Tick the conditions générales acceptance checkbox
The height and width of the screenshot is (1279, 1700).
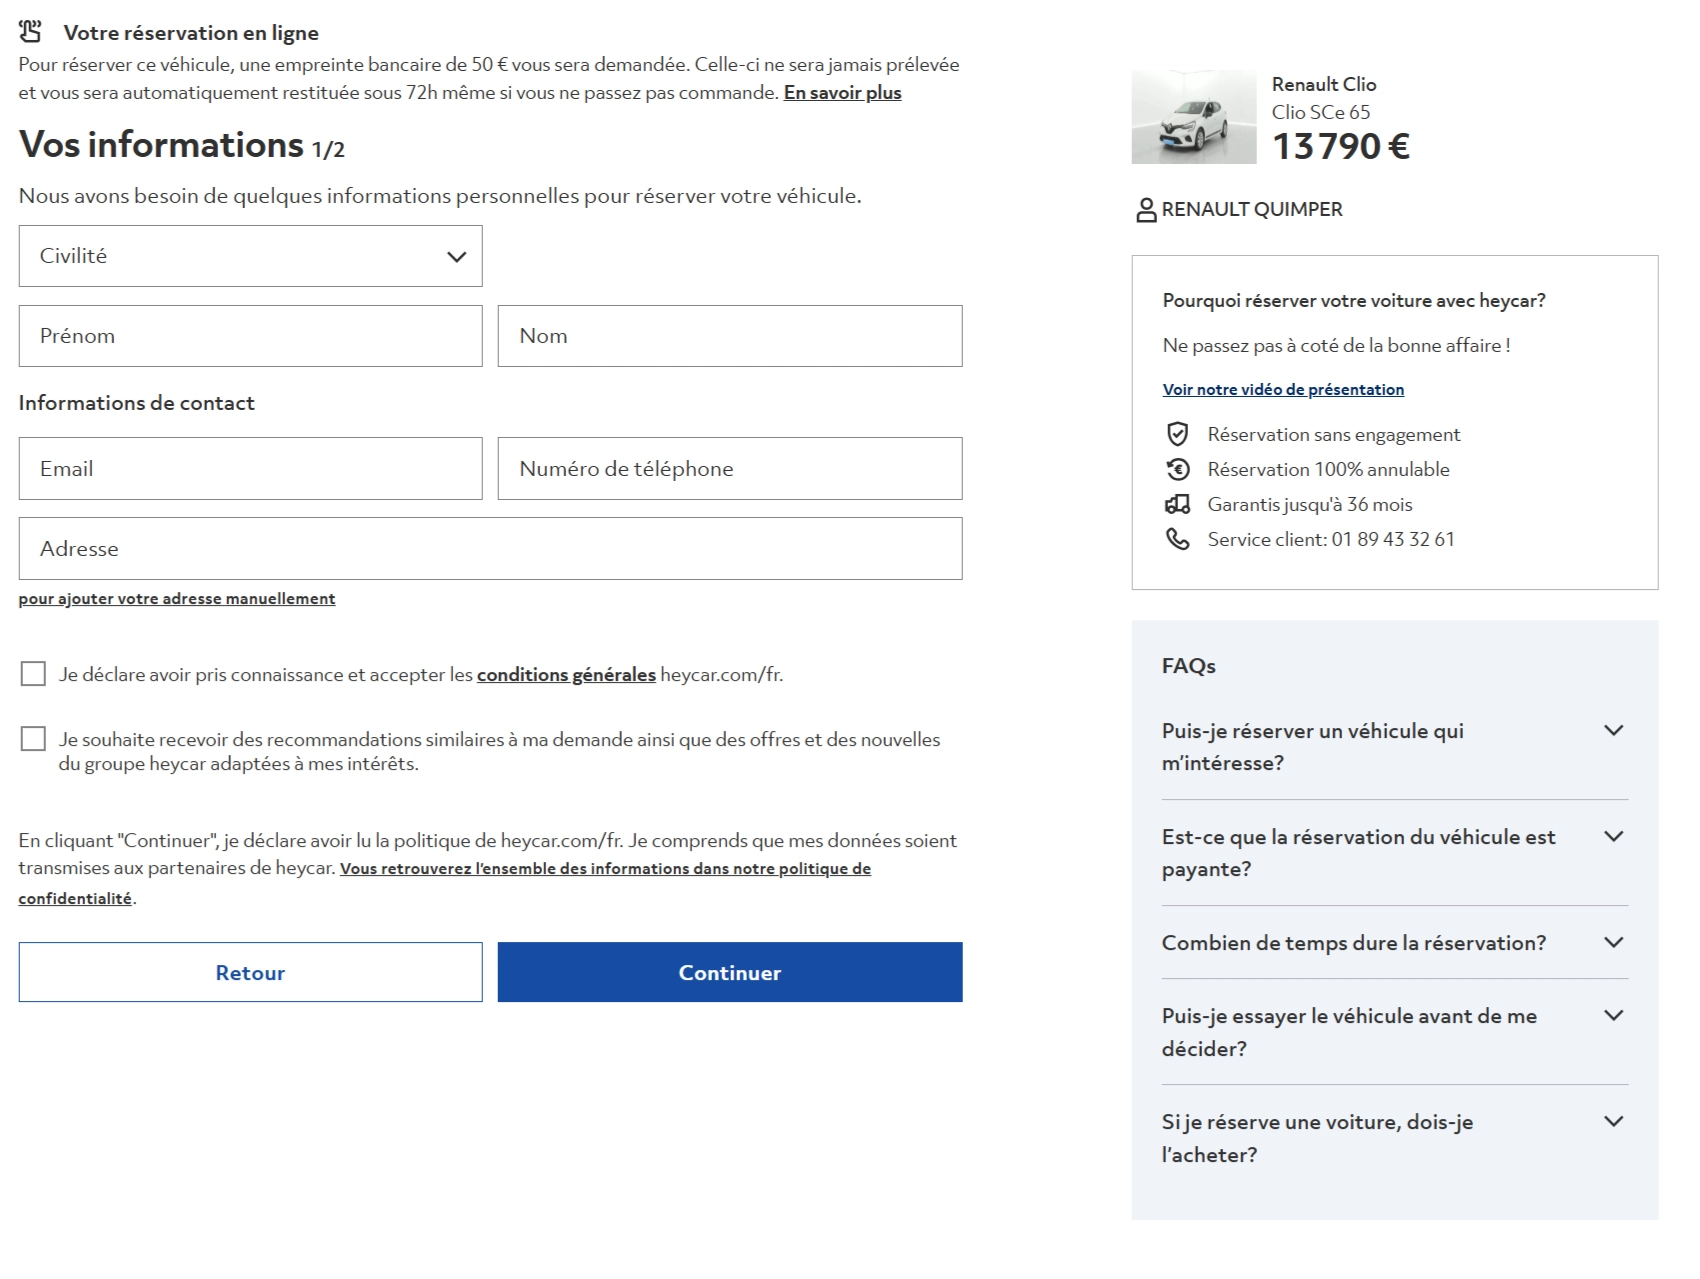click(x=33, y=674)
